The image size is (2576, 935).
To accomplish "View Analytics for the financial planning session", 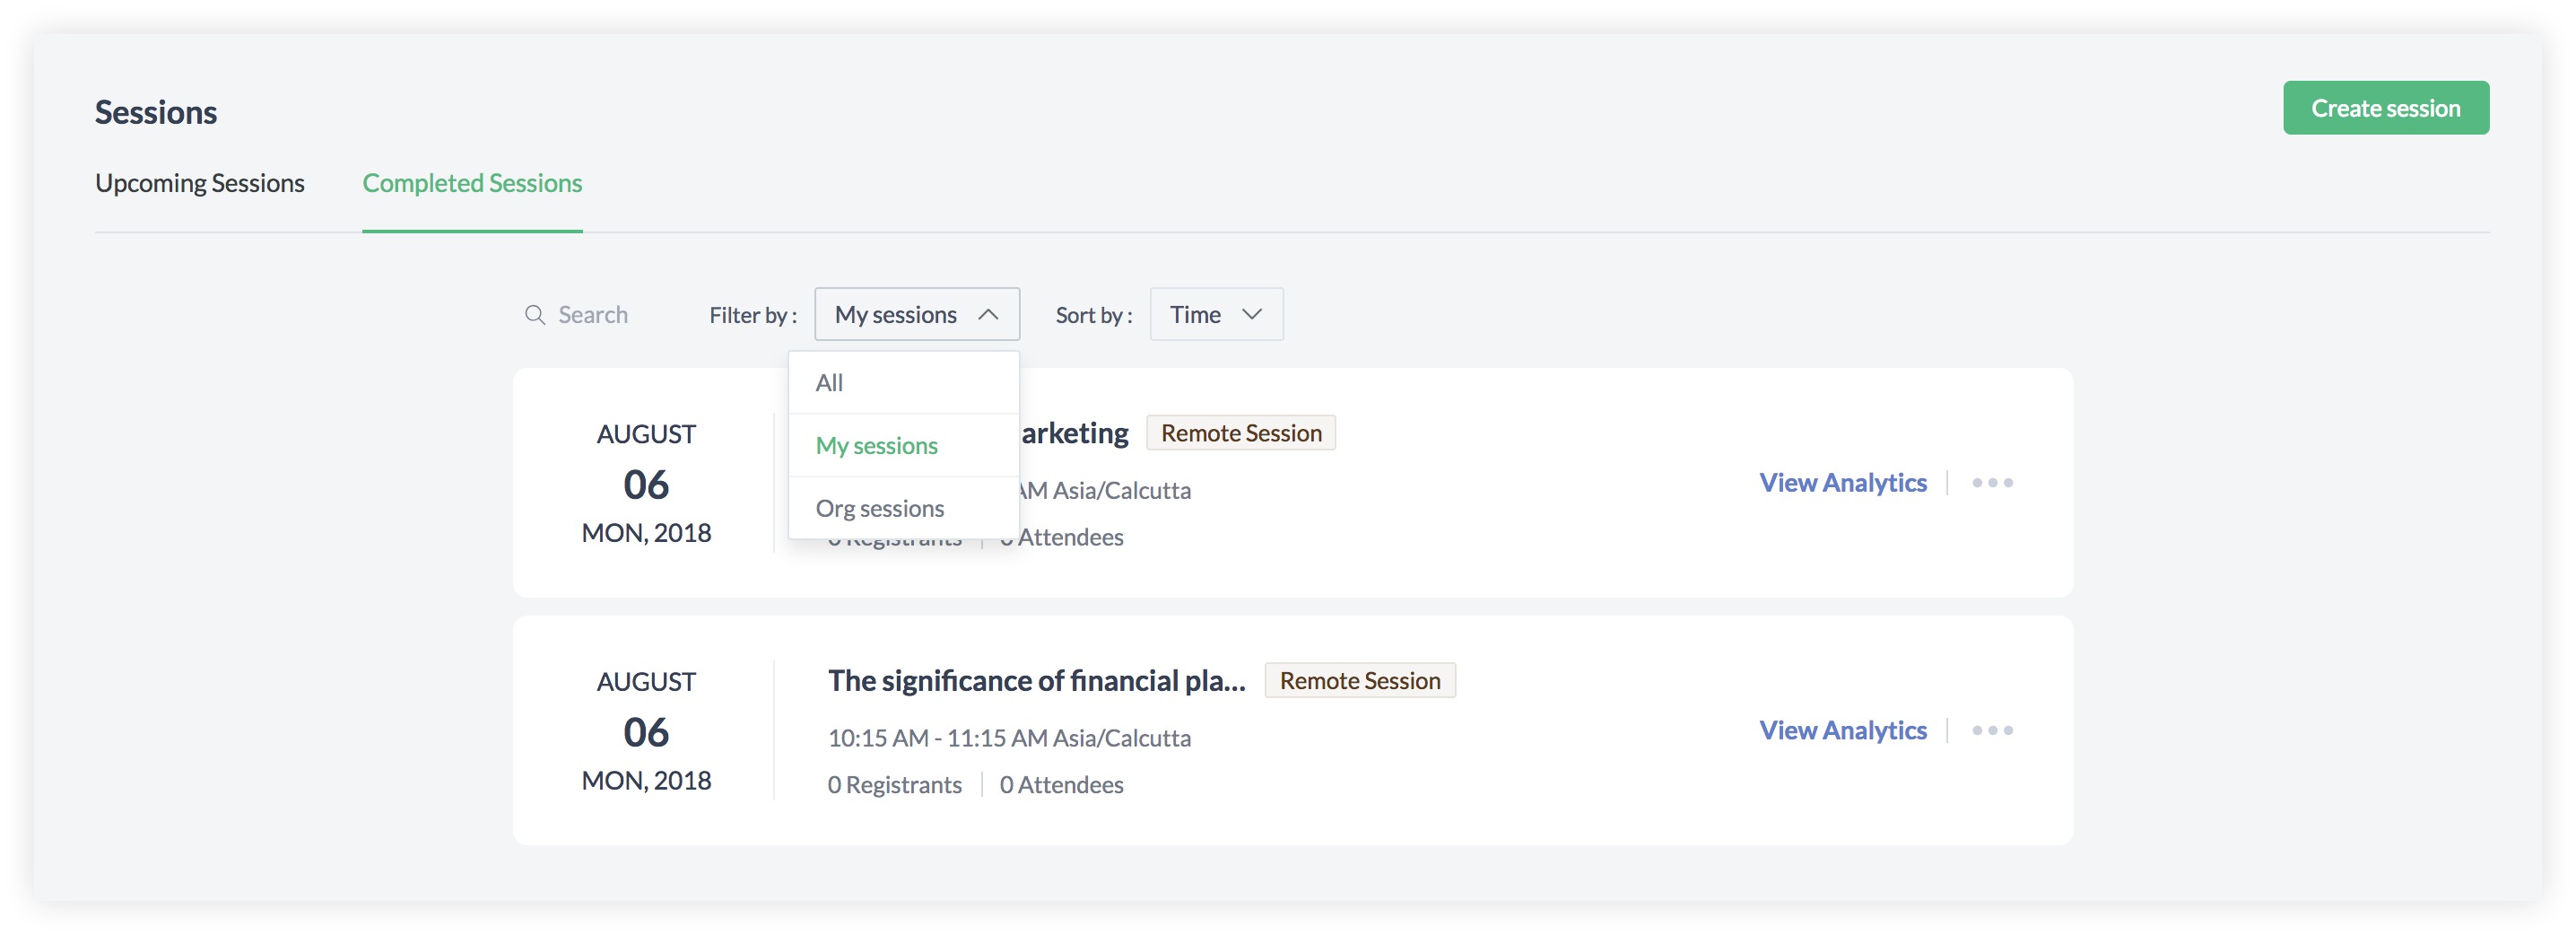I will (1842, 731).
